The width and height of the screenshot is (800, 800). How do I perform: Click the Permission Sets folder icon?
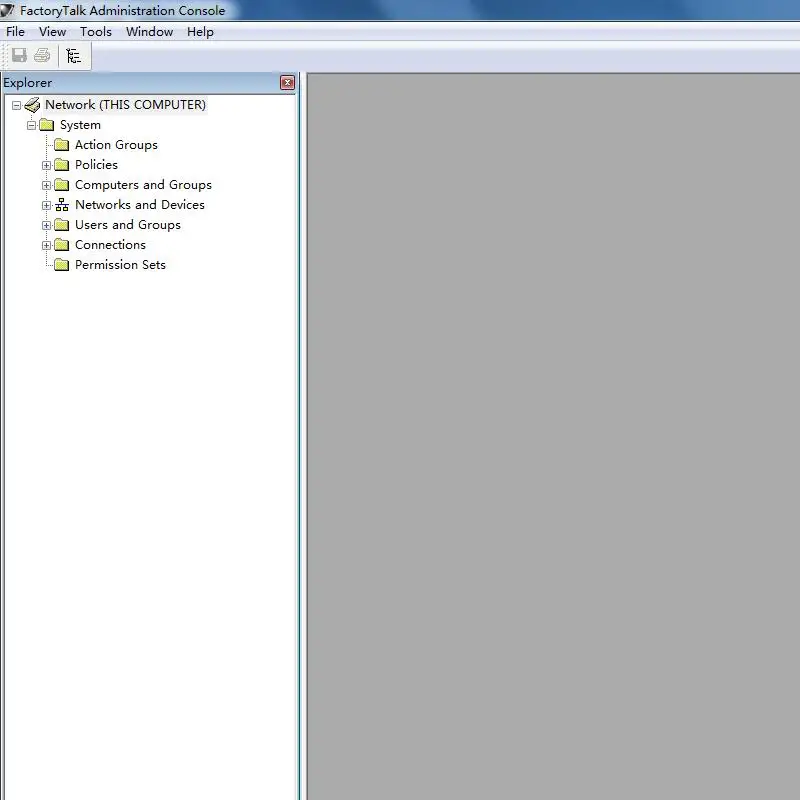click(x=62, y=265)
